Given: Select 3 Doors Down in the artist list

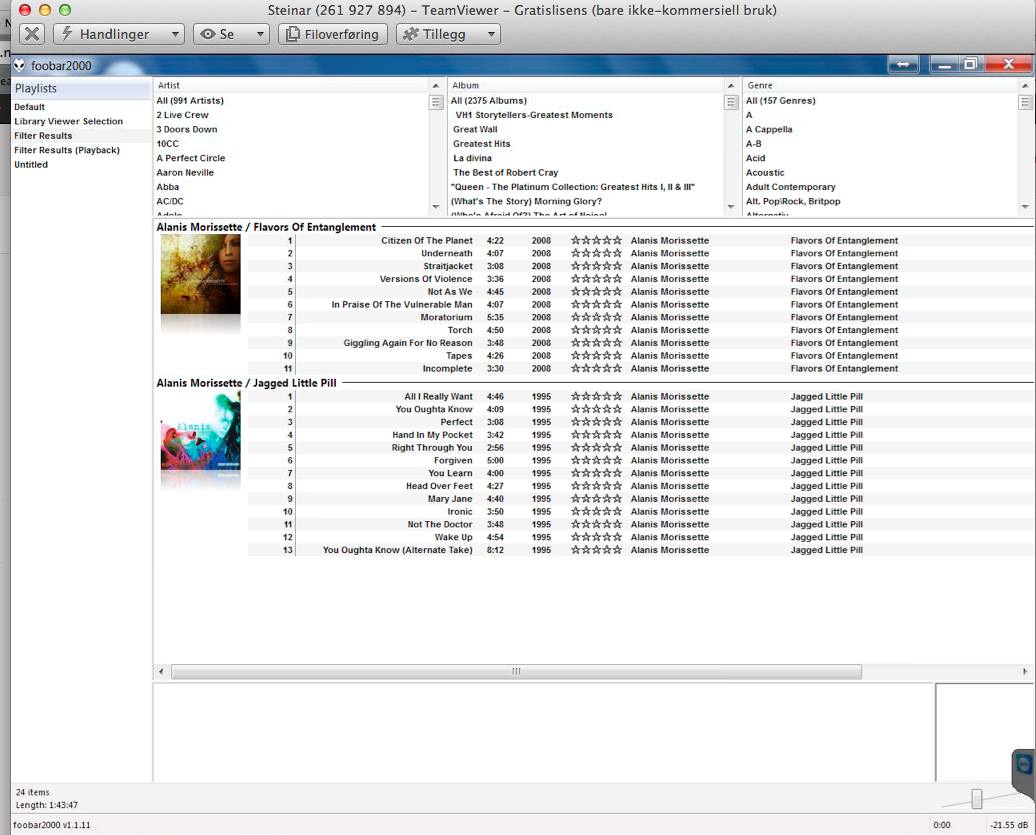Looking at the screenshot, I should 187,129.
